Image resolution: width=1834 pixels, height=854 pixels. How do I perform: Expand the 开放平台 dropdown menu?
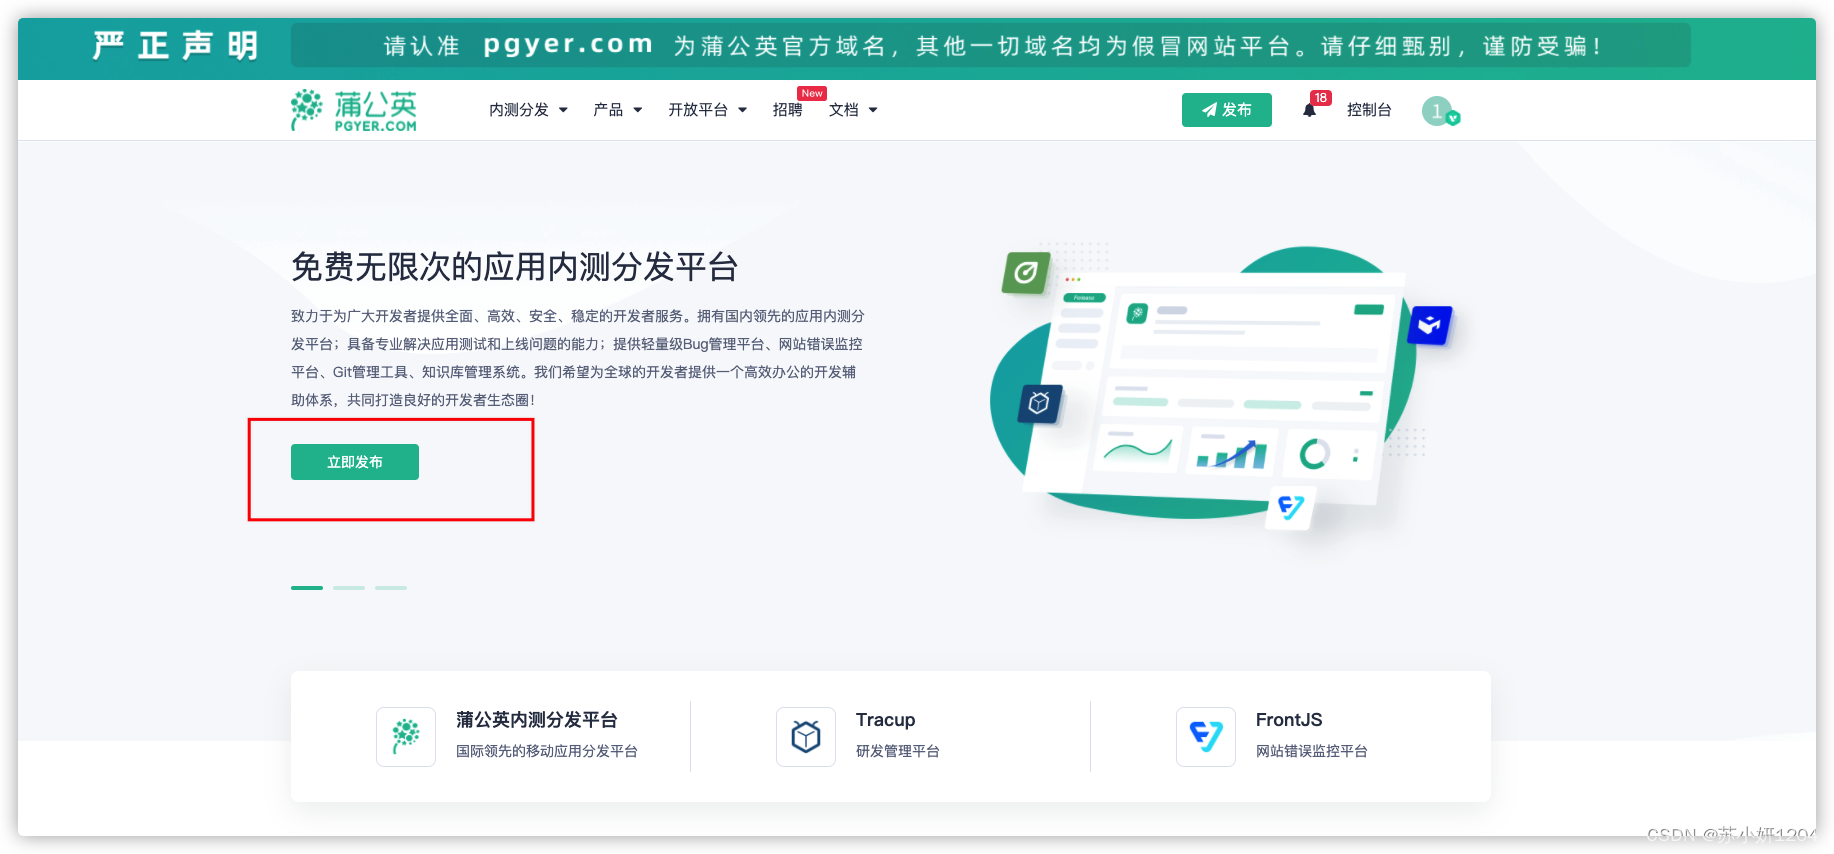coord(707,110)
